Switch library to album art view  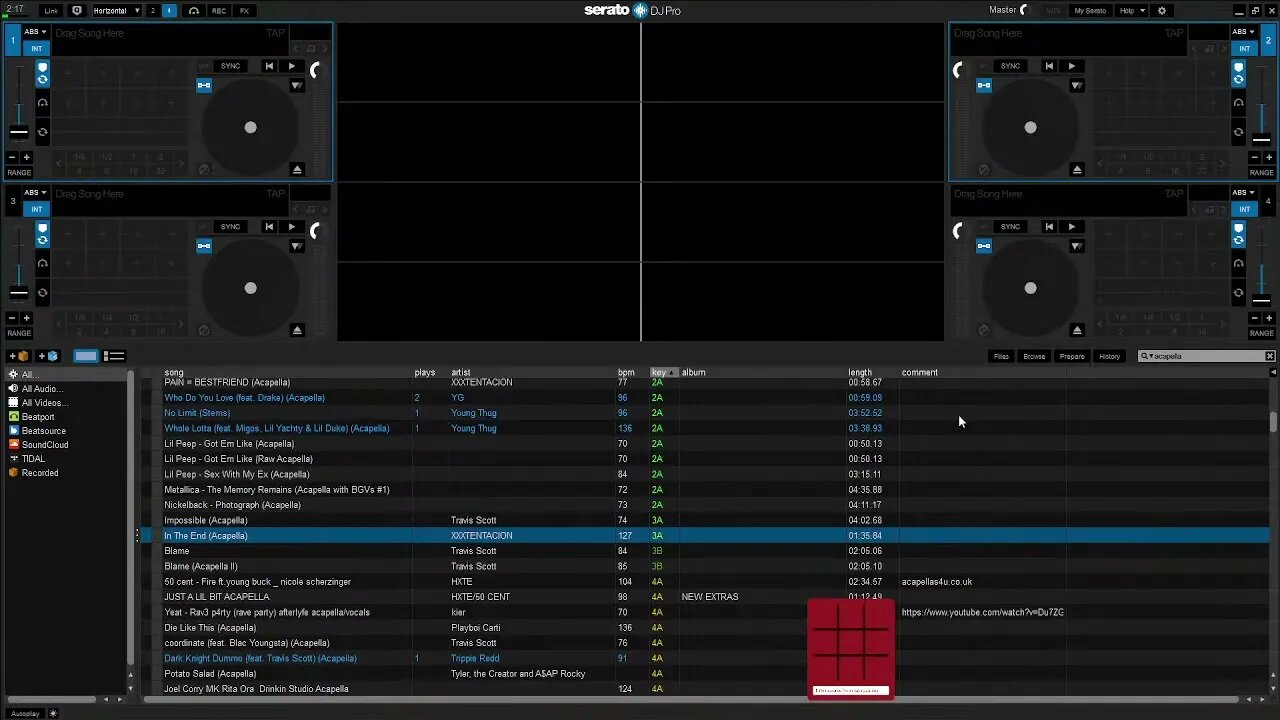tap(86, 356)
